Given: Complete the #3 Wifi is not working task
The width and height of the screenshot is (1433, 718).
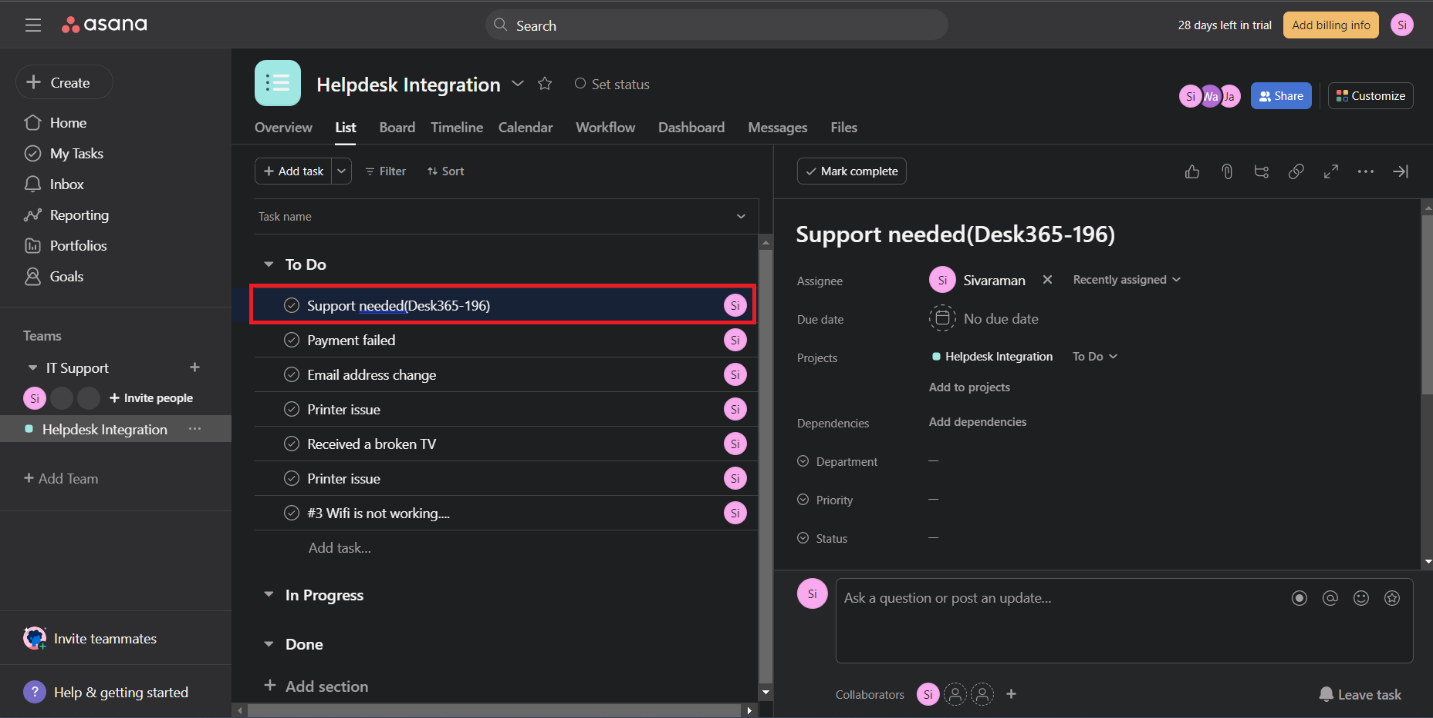Looking at the screenshot, I should click(292, 513).
